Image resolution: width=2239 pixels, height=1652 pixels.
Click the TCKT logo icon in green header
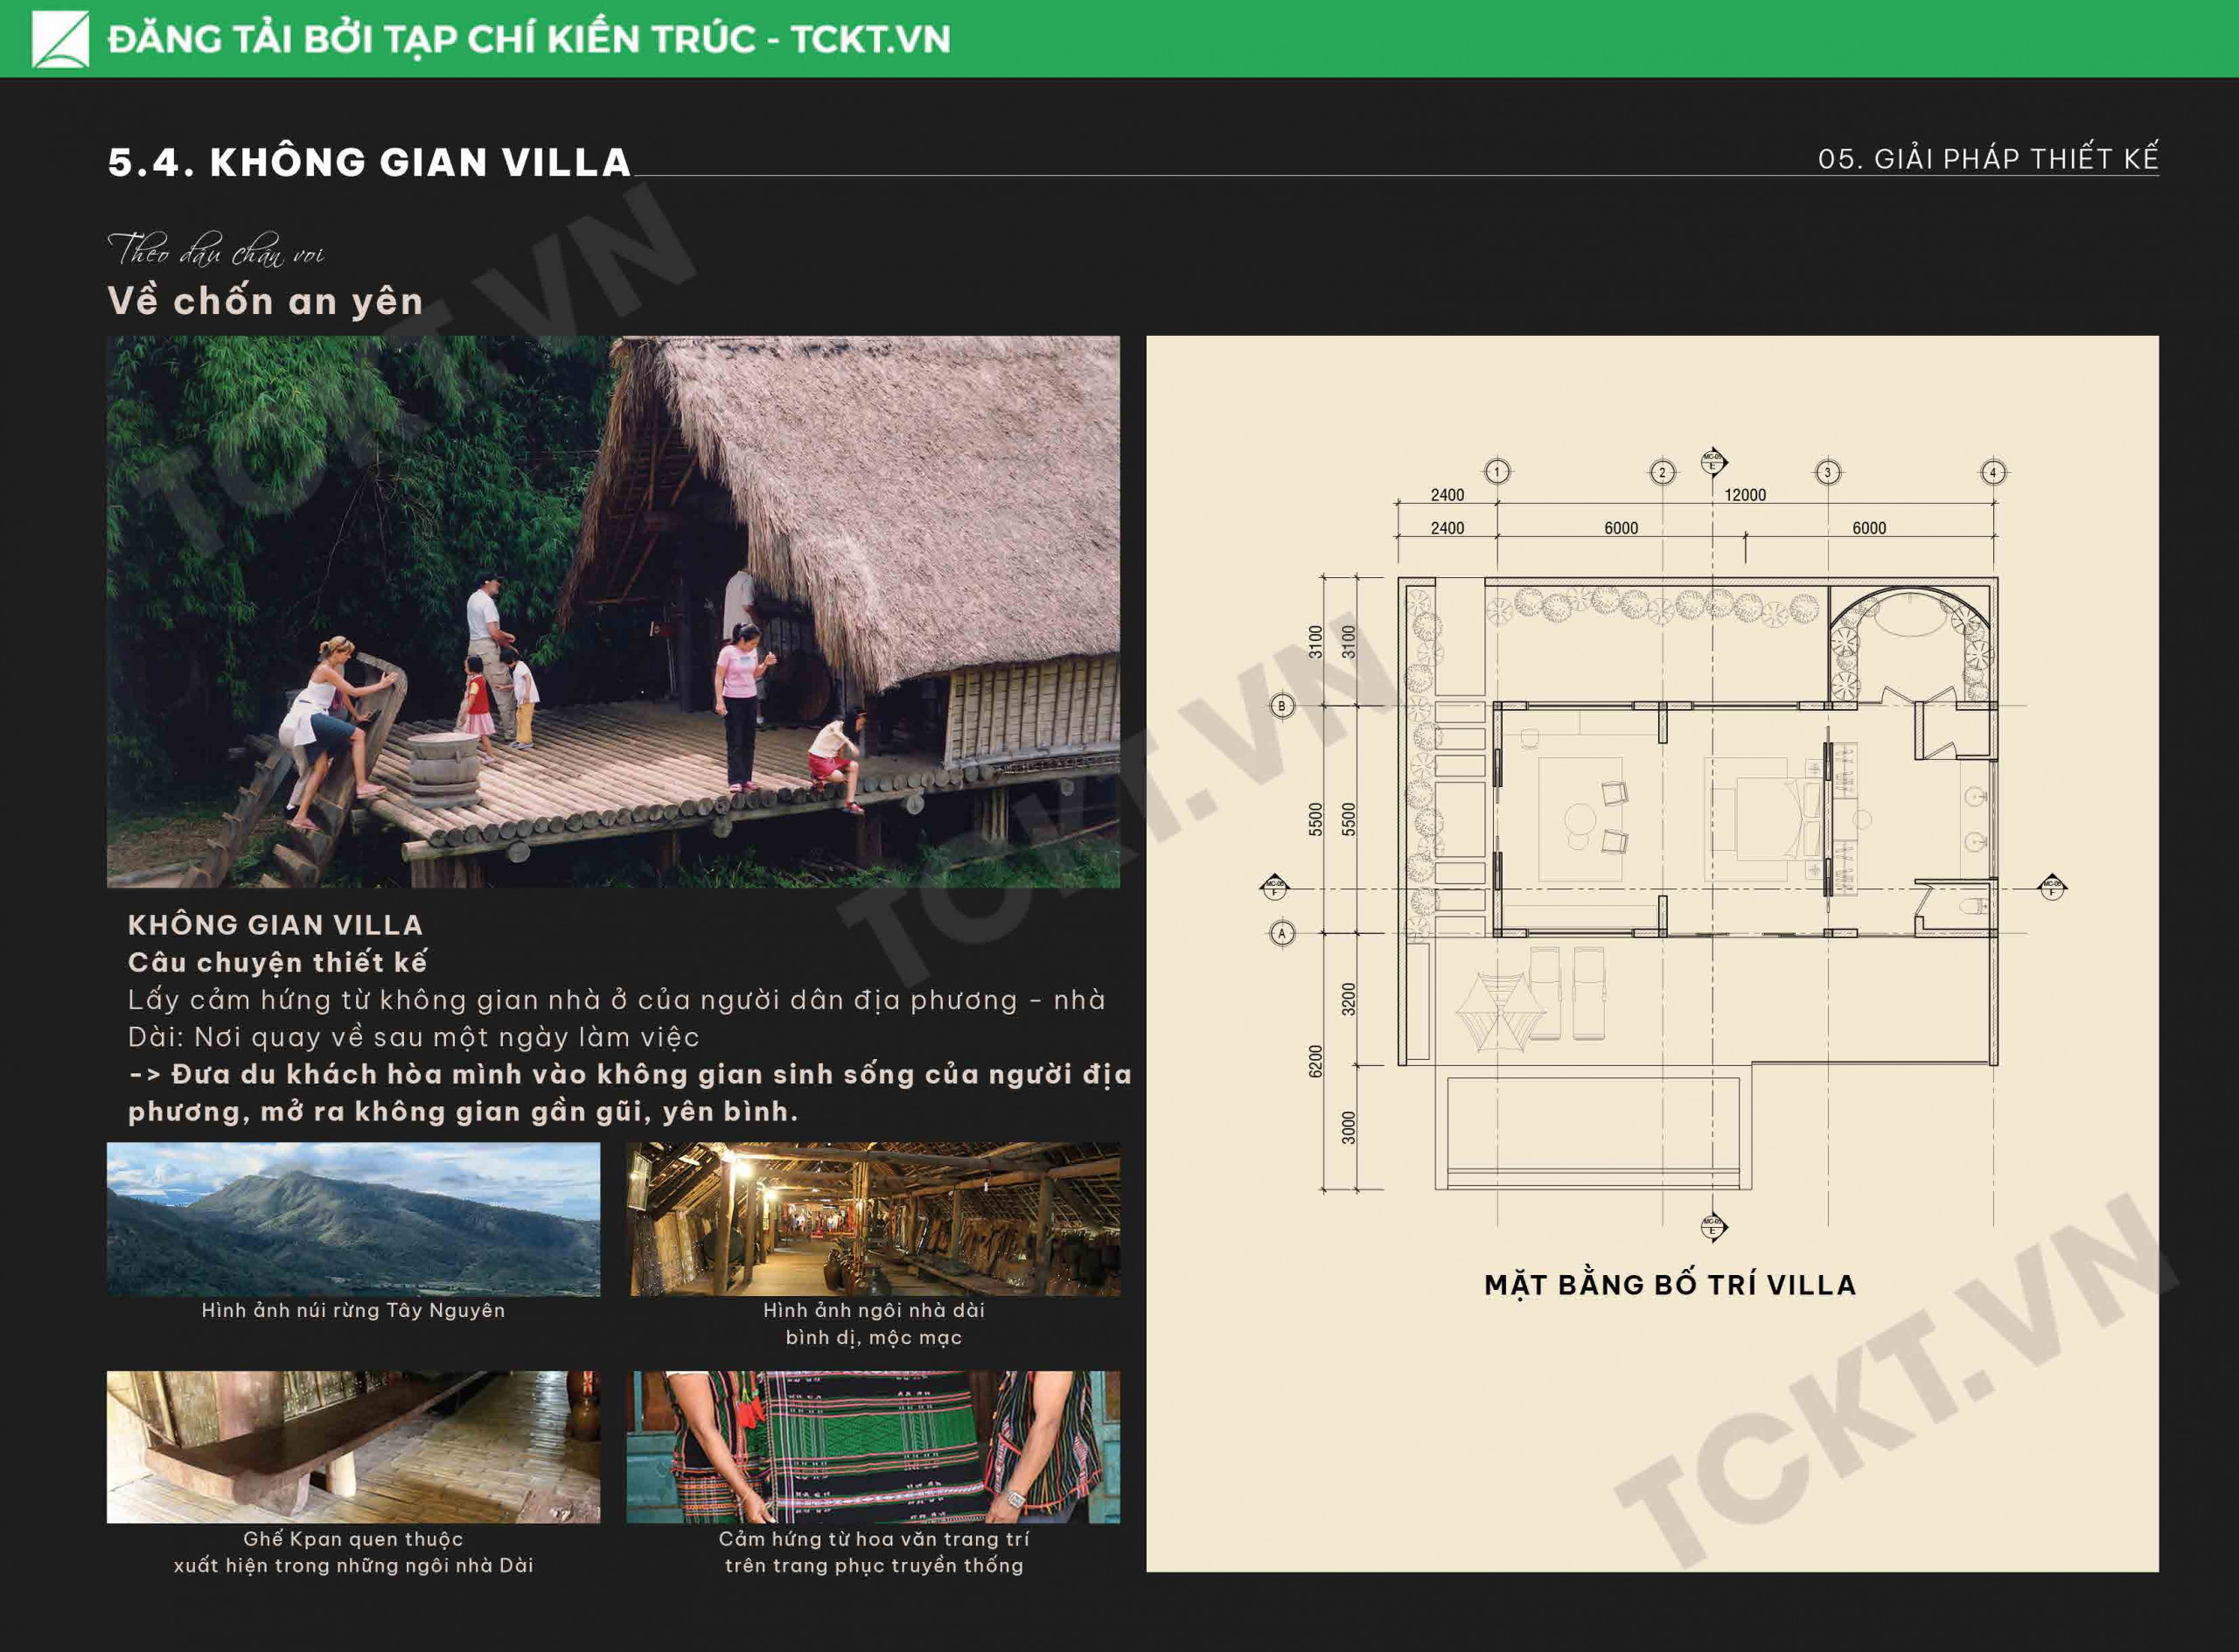point(60,39)
